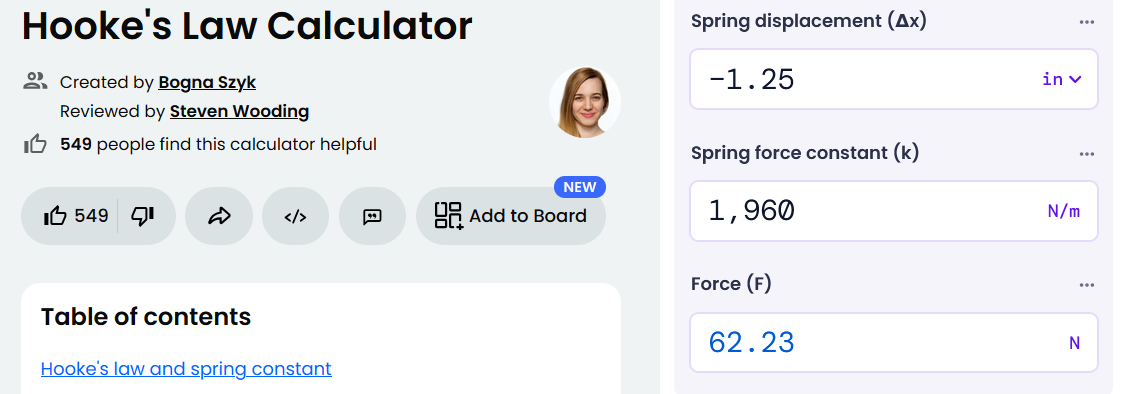Change the N/m unit selector
The image size is (1128, 394).
(1064, 211)
